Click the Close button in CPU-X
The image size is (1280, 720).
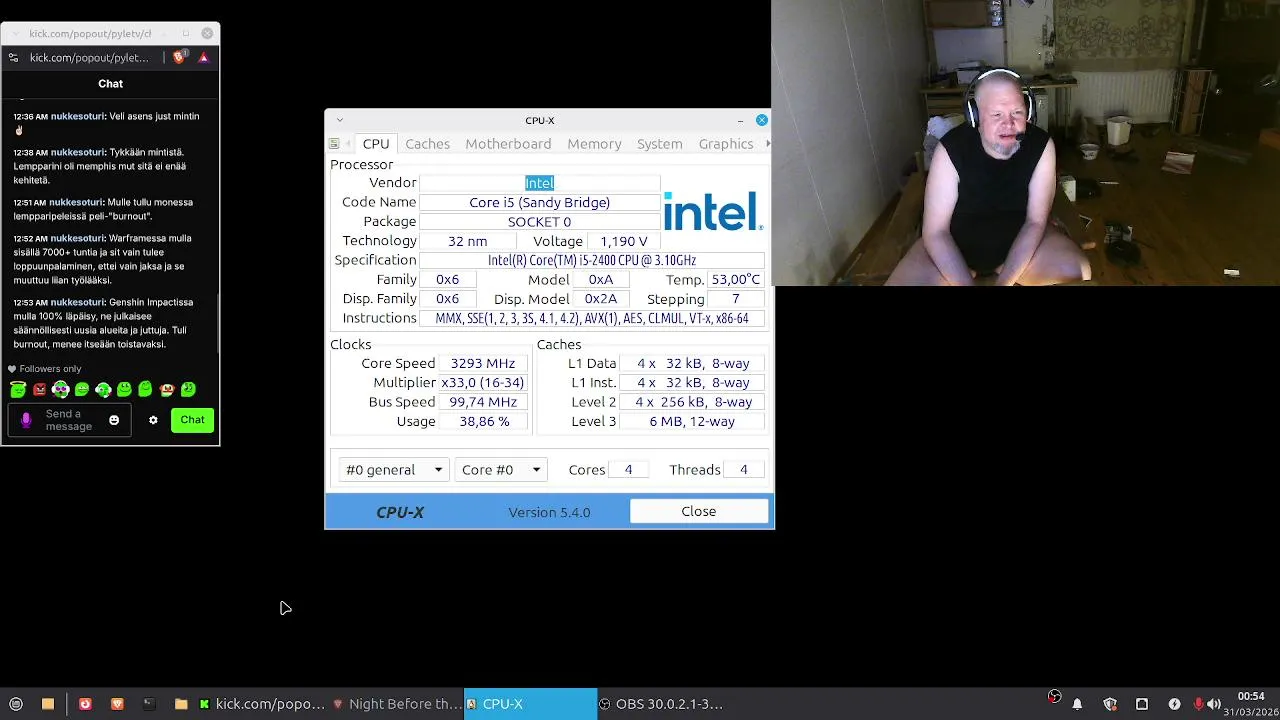[x=699, y=512]
